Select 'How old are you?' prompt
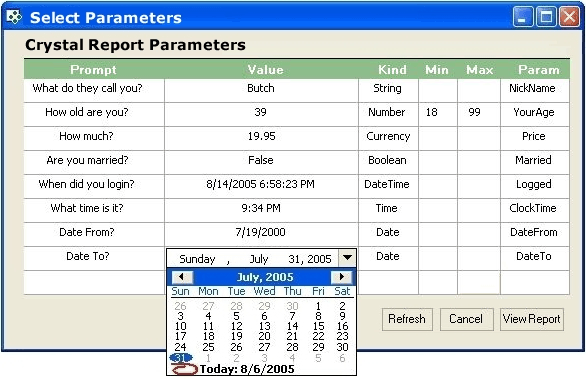 (94, 114)
